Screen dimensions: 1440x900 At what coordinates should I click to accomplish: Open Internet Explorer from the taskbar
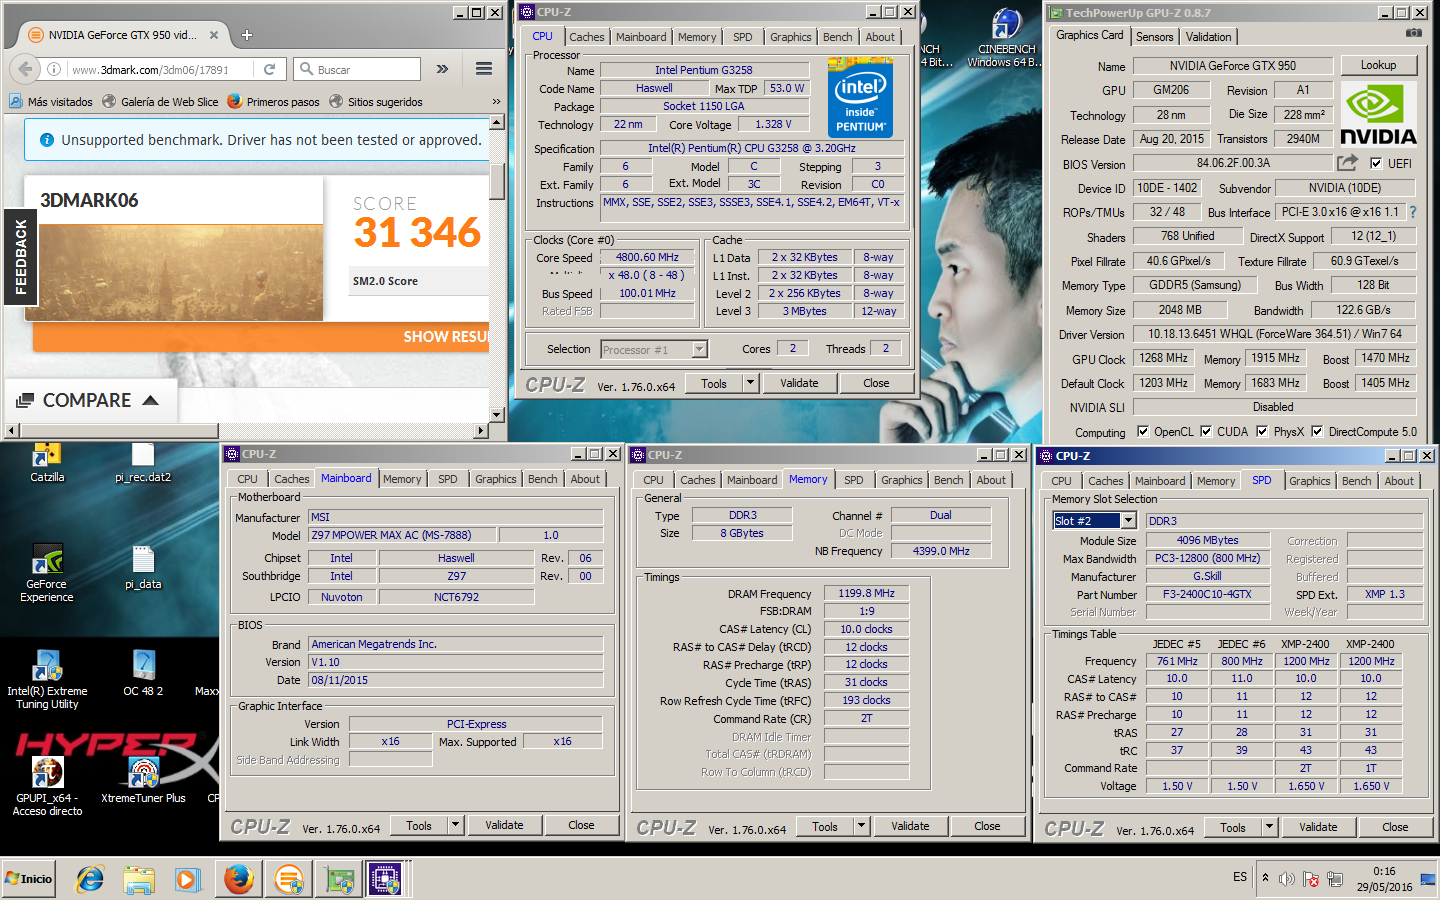click(91, 879)
